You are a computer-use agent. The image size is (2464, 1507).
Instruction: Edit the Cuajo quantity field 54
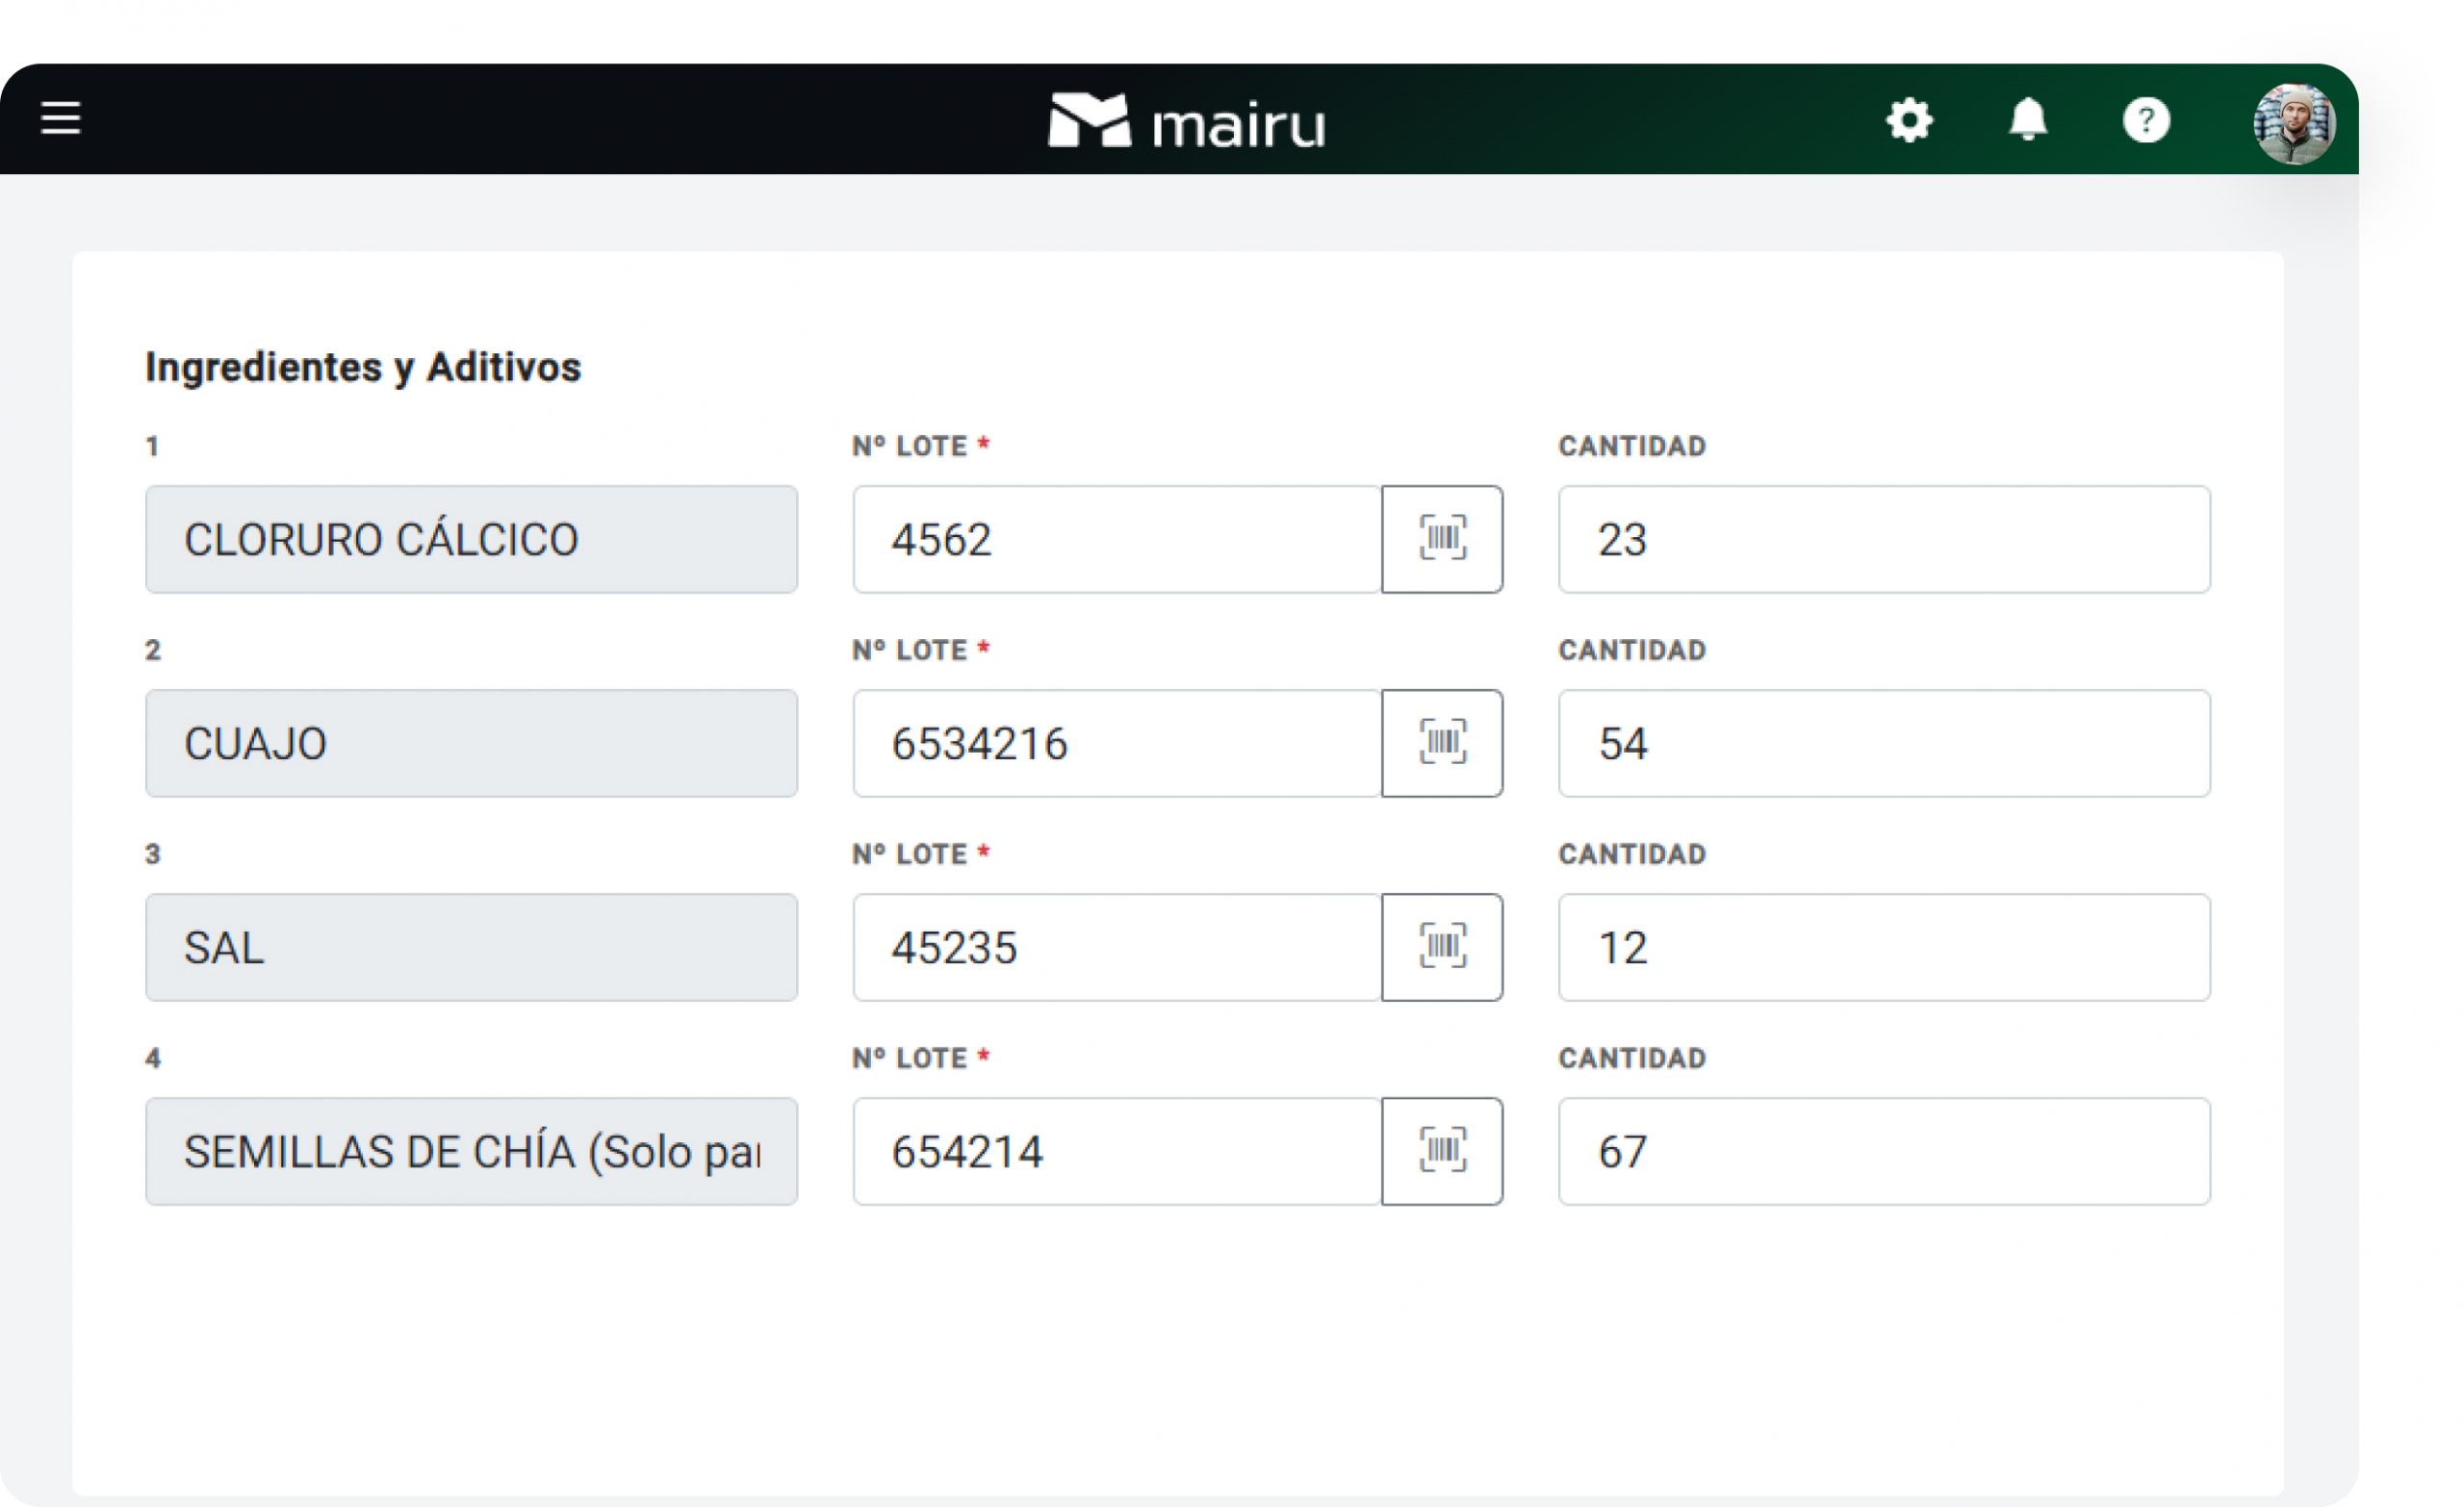(x=1883, y=743)
